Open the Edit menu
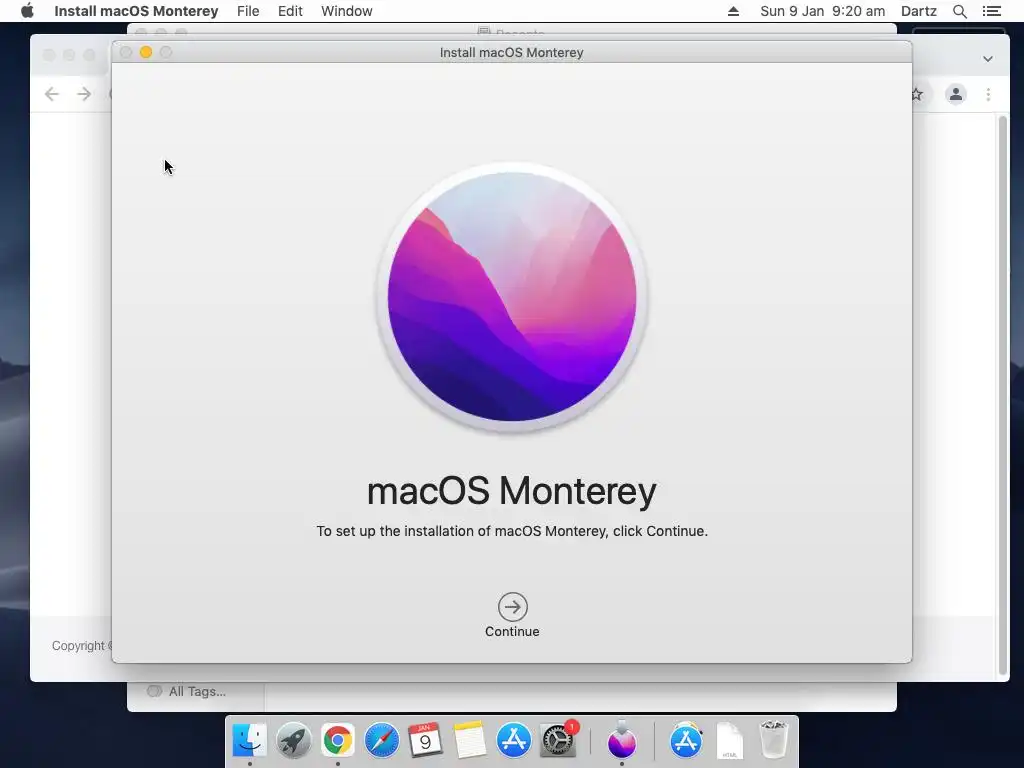This screenshot has width=1024, height=768. (290, 11)
